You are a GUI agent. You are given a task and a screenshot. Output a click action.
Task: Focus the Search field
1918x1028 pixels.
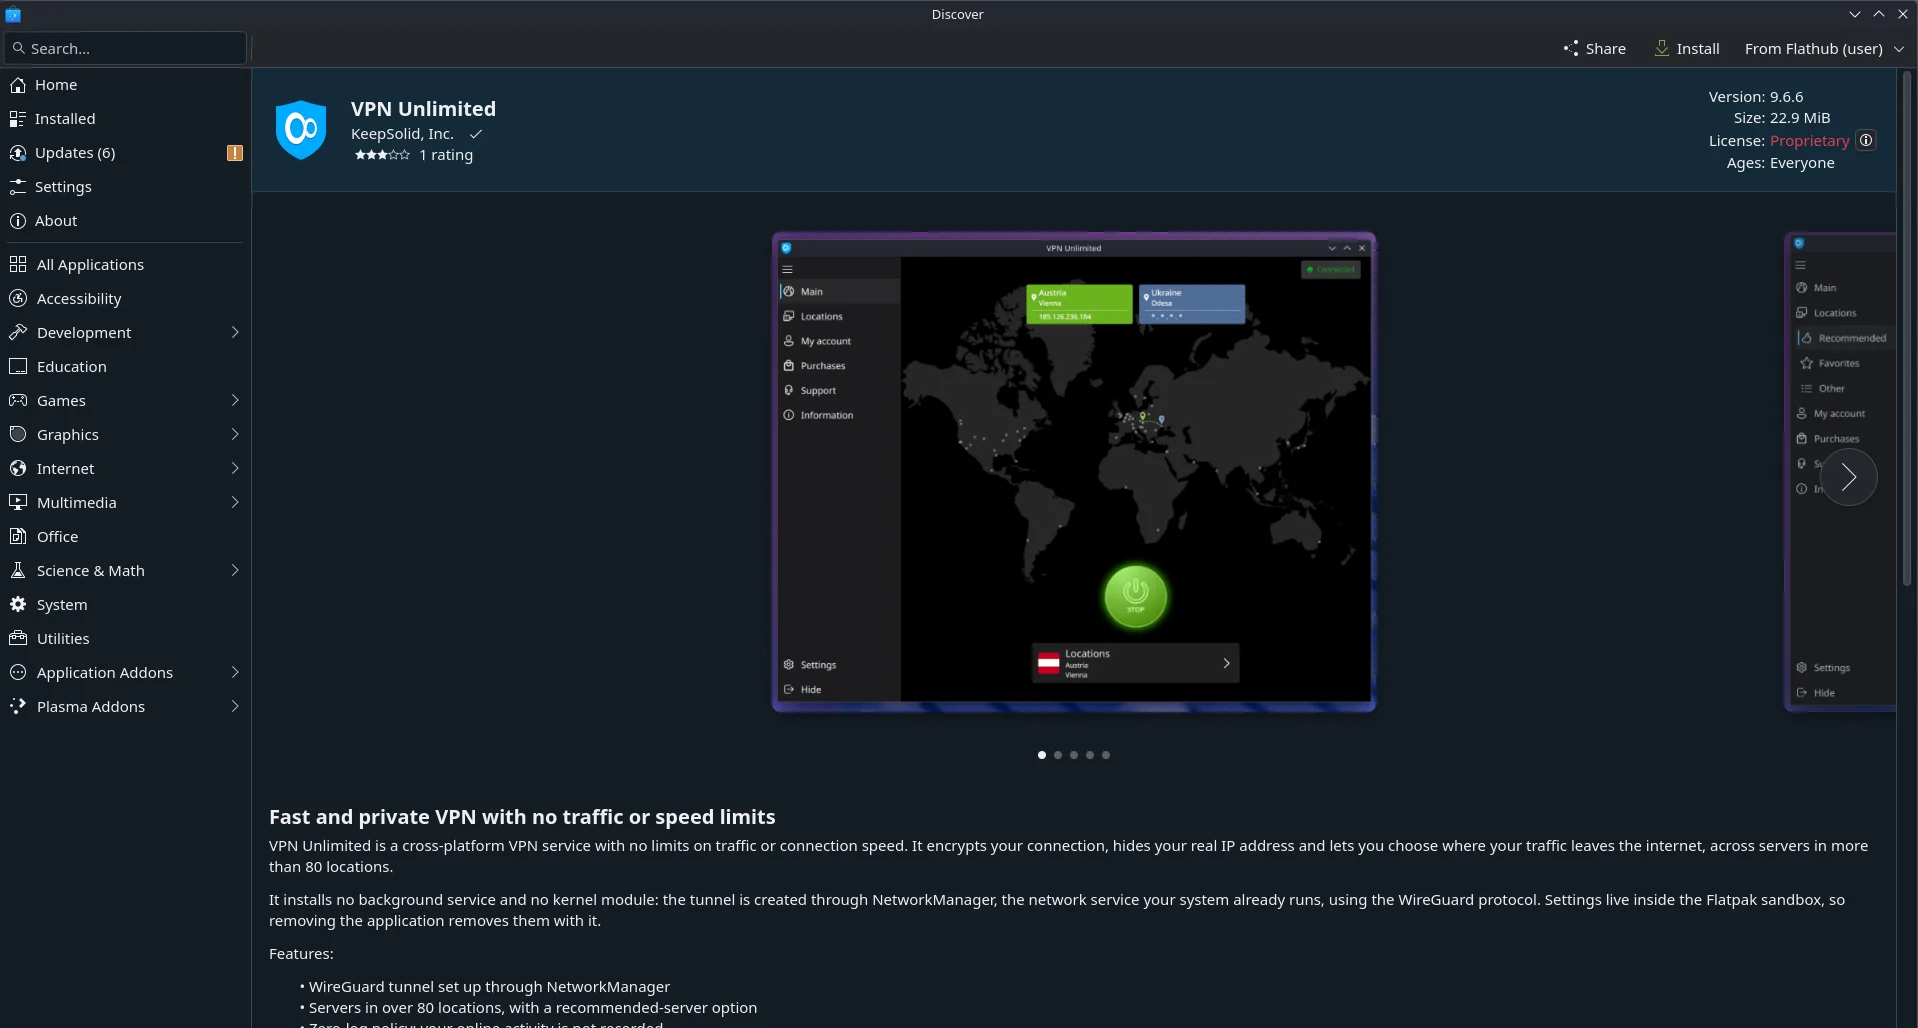(x=125, y=48)
